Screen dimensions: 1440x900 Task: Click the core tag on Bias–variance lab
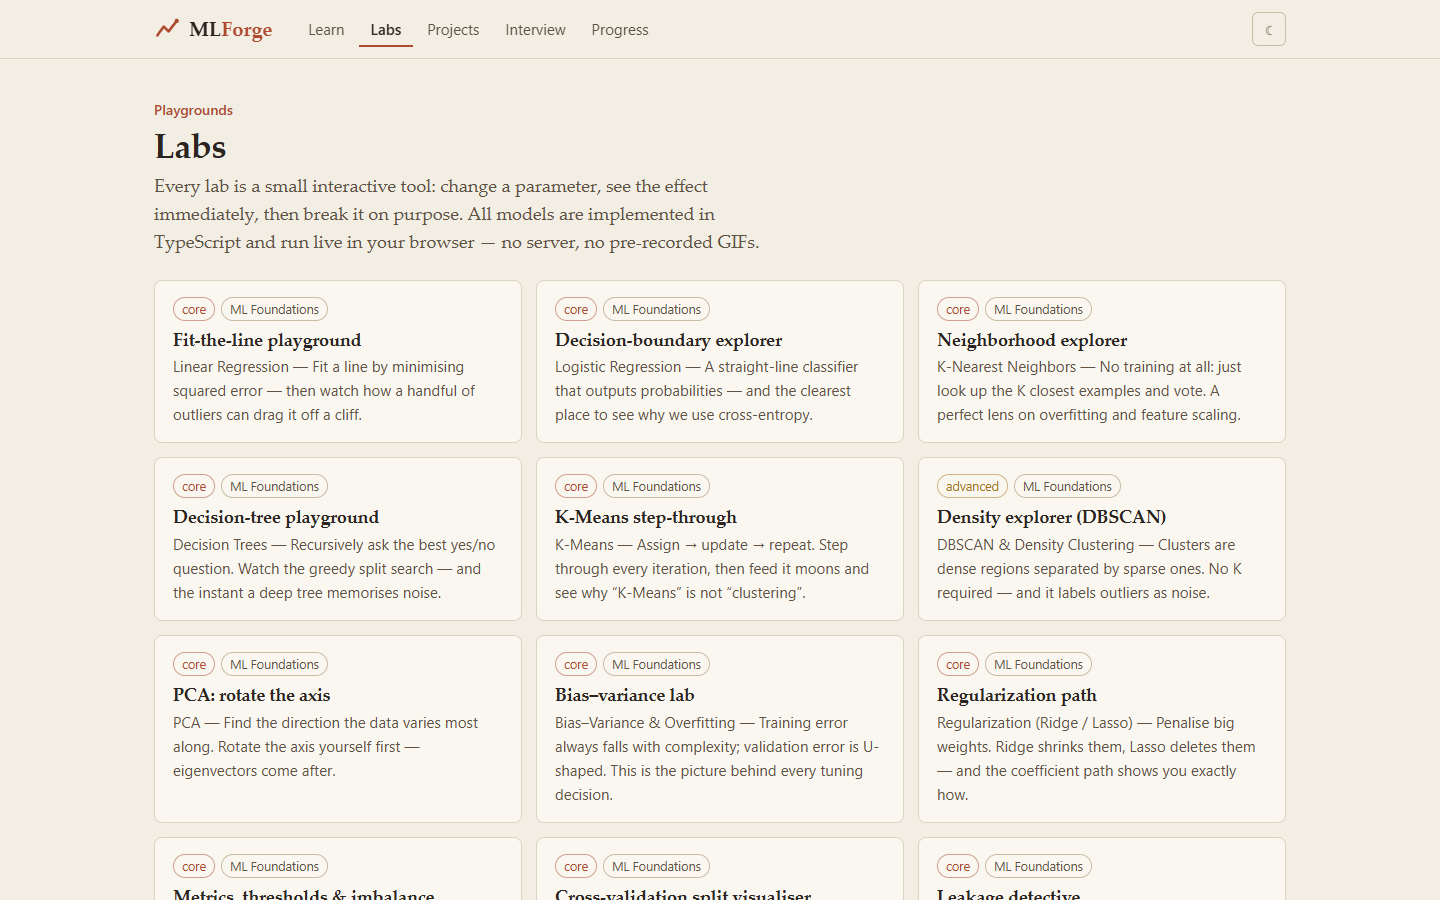[x=576, y=665]
